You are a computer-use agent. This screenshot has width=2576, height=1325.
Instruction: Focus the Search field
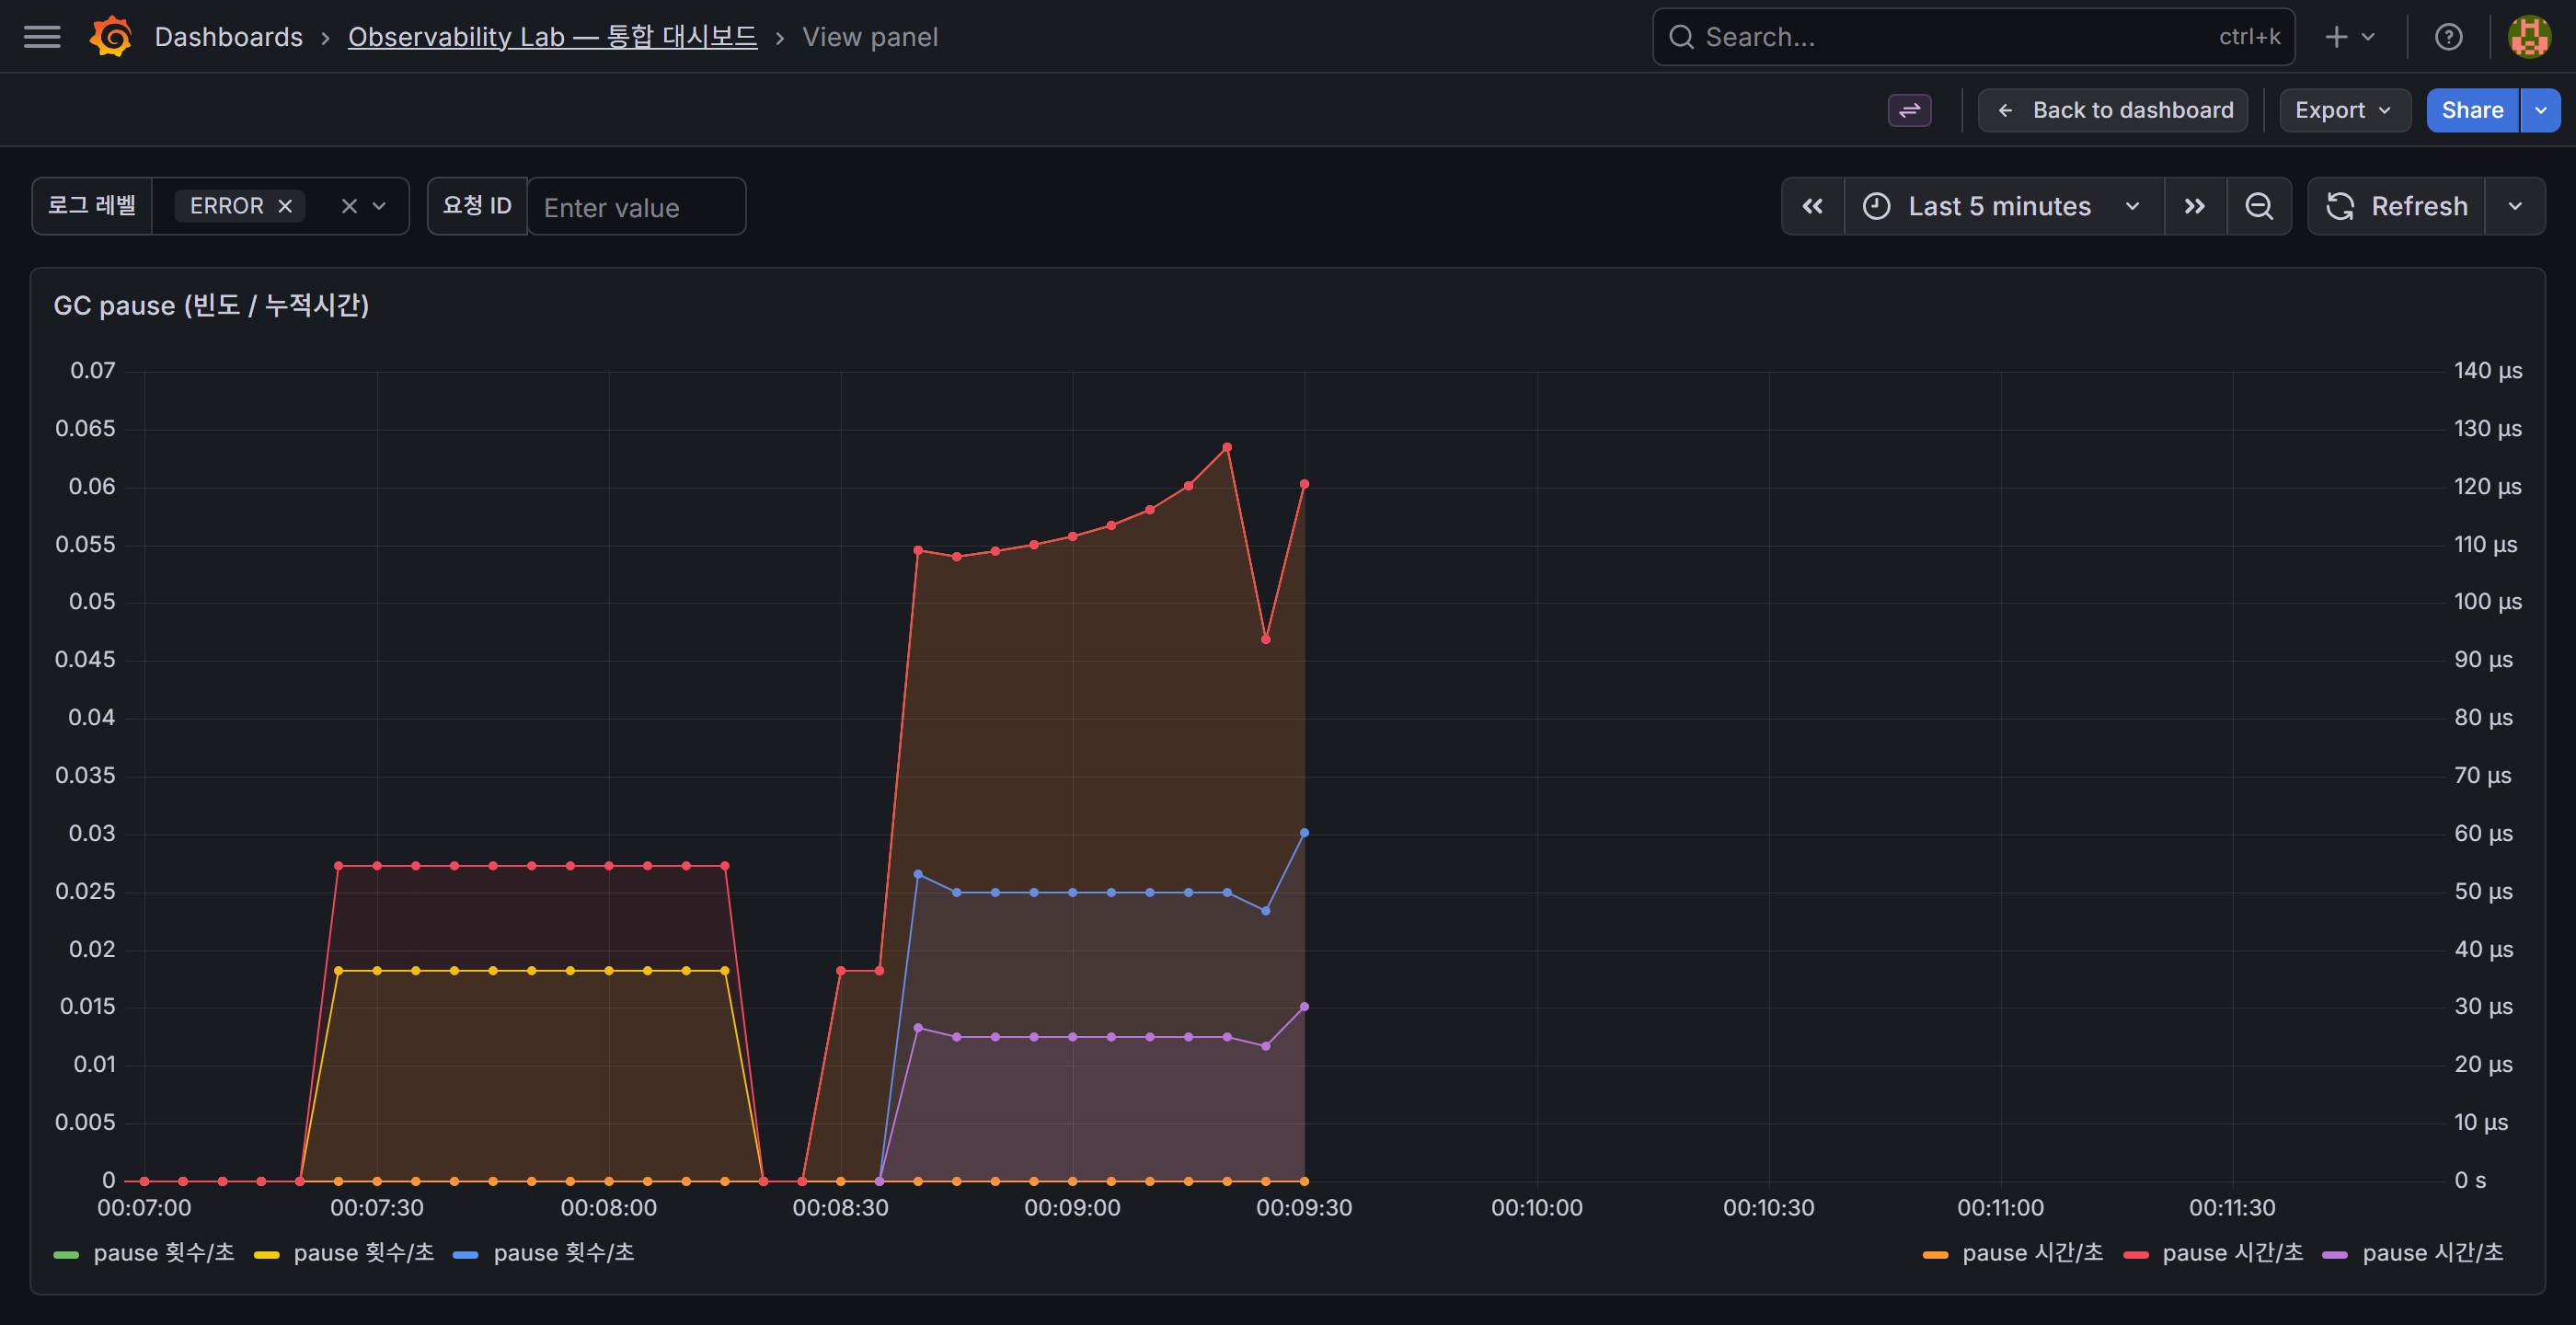point(1973,37)
